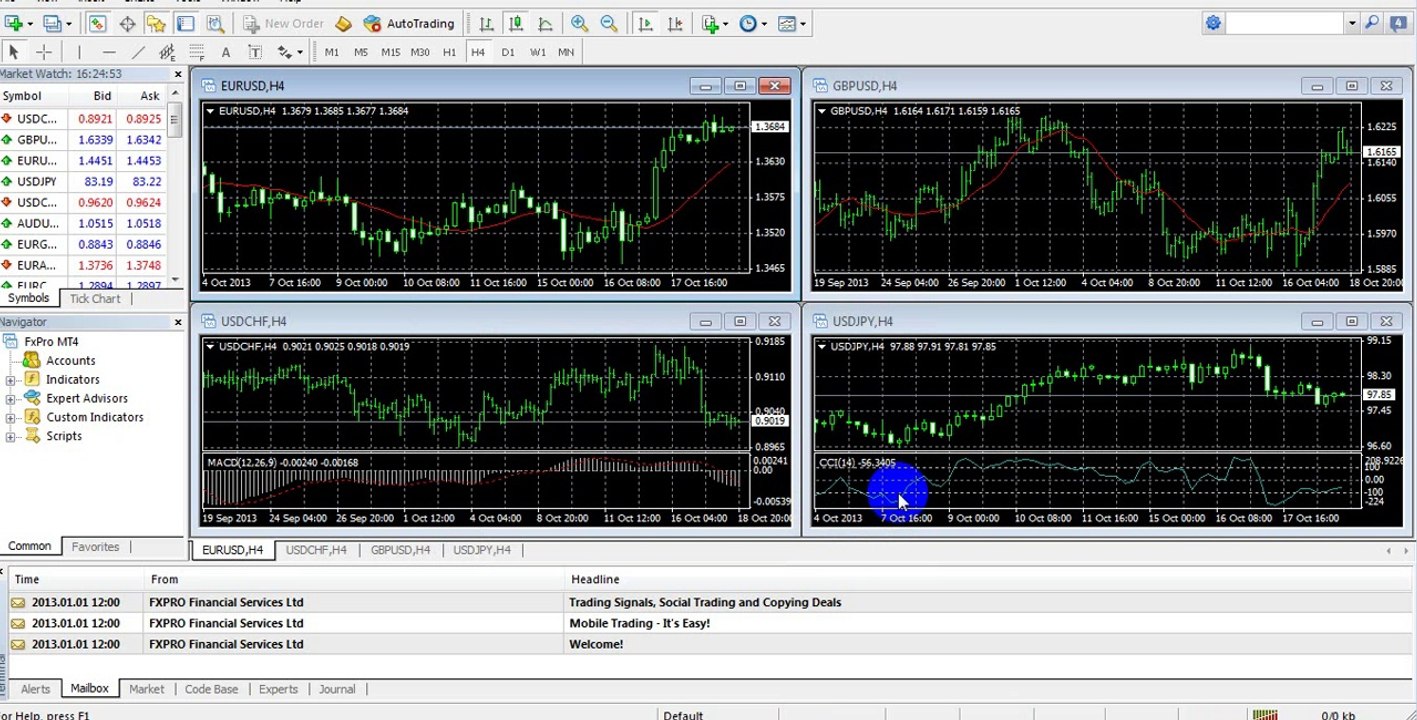
Task: Toggle chart auto scroll icon
Action: (x=645, y=23)
